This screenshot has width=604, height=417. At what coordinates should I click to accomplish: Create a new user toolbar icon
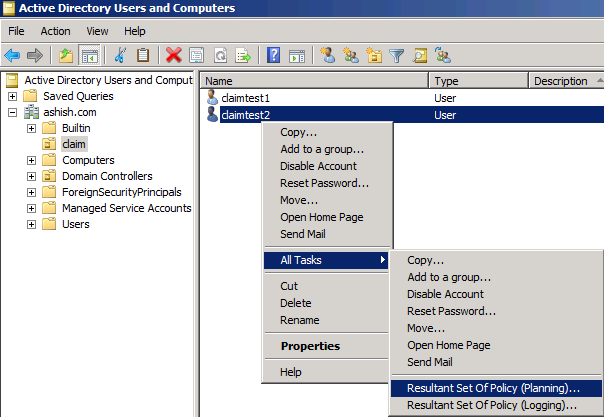coord(328,55)
